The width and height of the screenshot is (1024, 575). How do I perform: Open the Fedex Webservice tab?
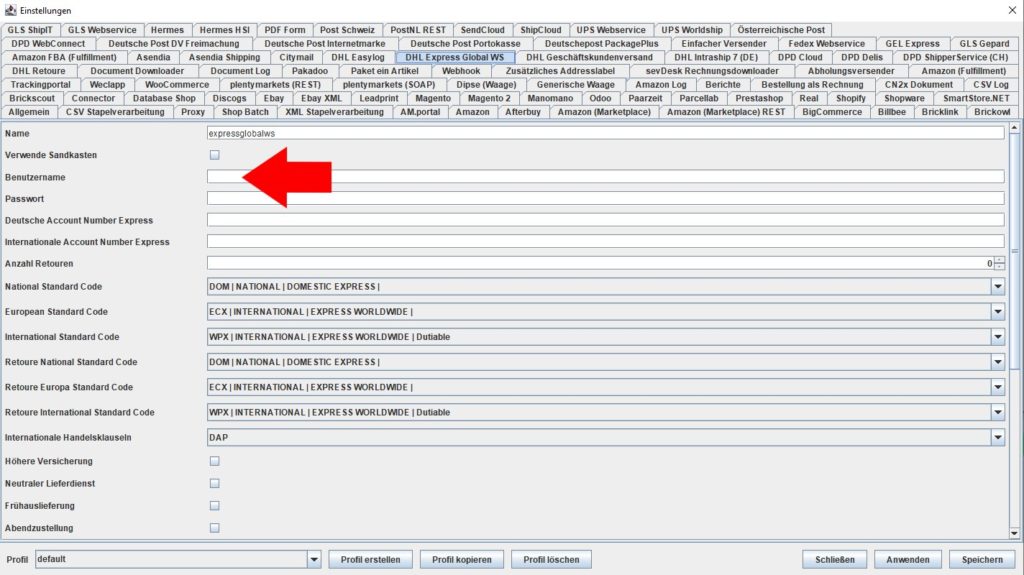(826, 44)
